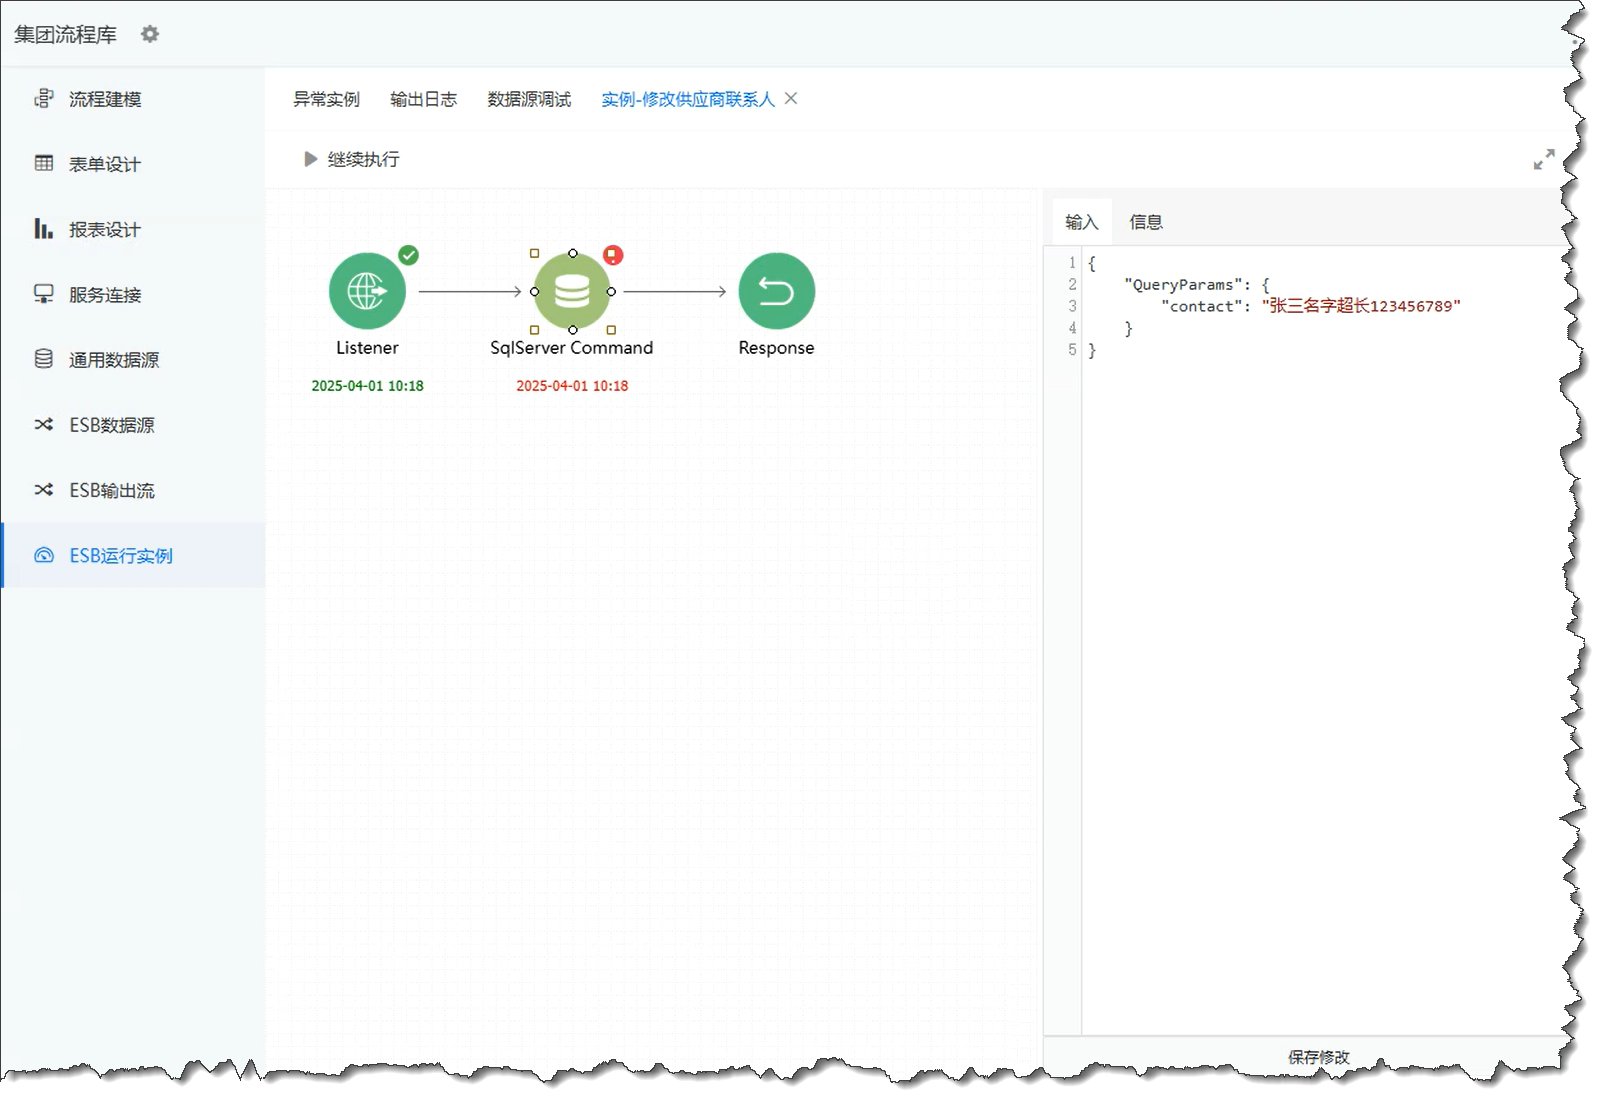Select the 输入 panel tab

coord(1081,222)
